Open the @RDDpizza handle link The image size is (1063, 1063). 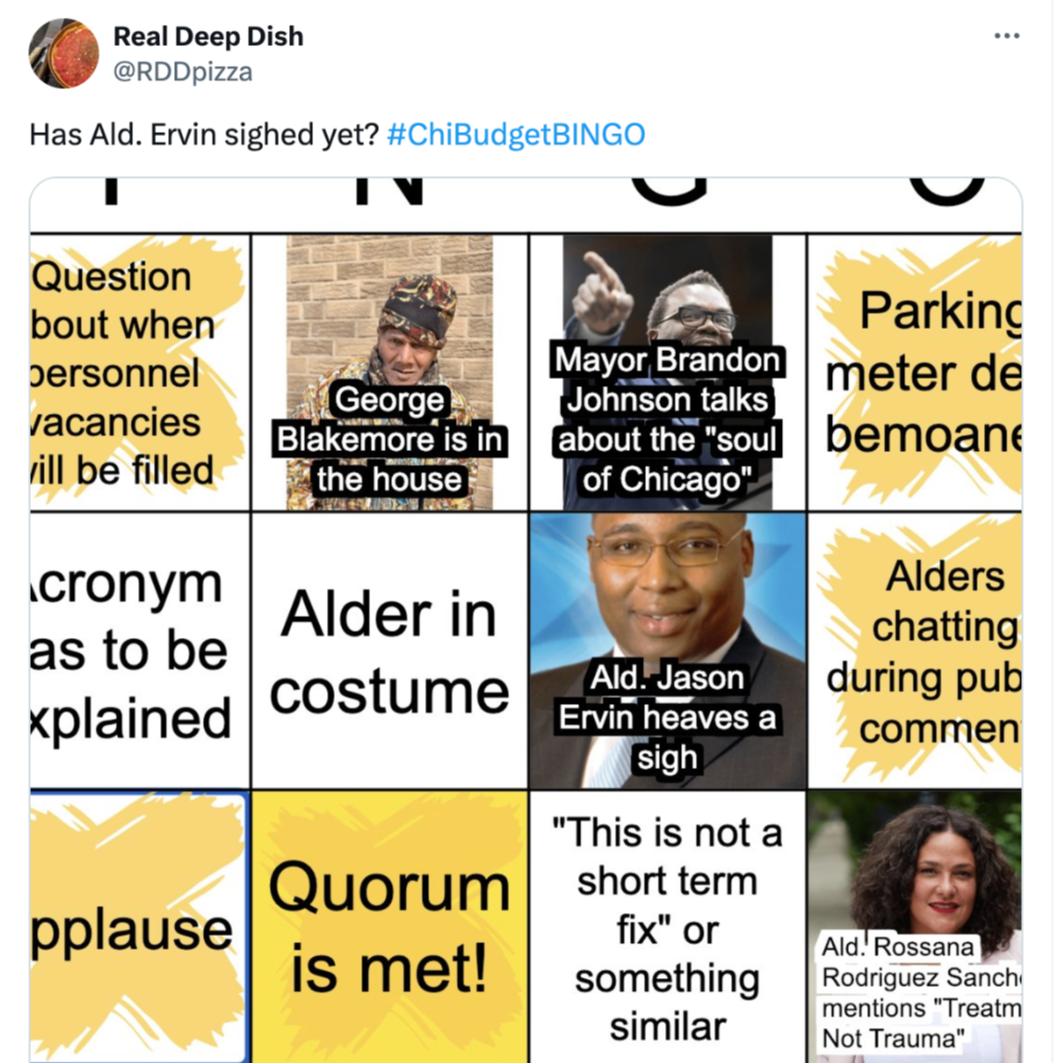182,71
